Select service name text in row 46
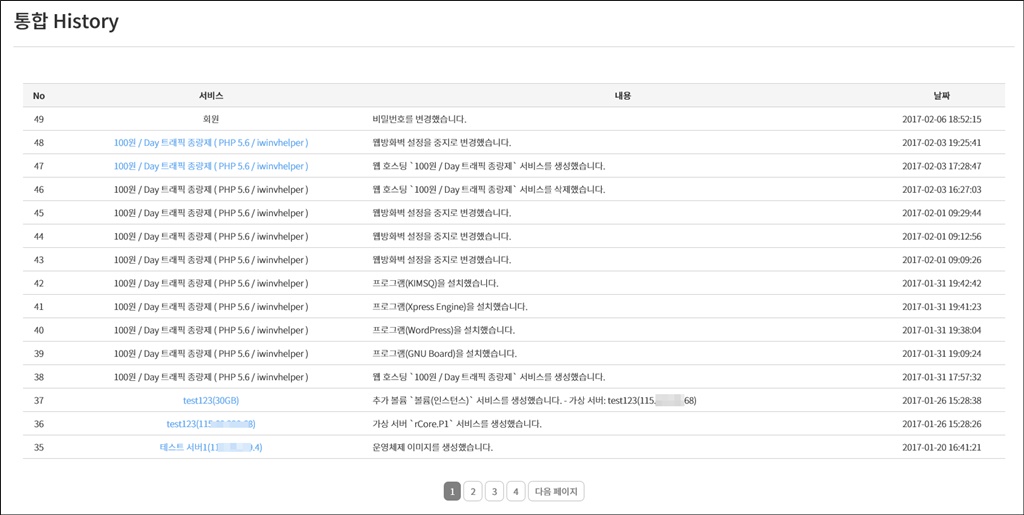The image size is (1024, 515). (x=211, y=189)
